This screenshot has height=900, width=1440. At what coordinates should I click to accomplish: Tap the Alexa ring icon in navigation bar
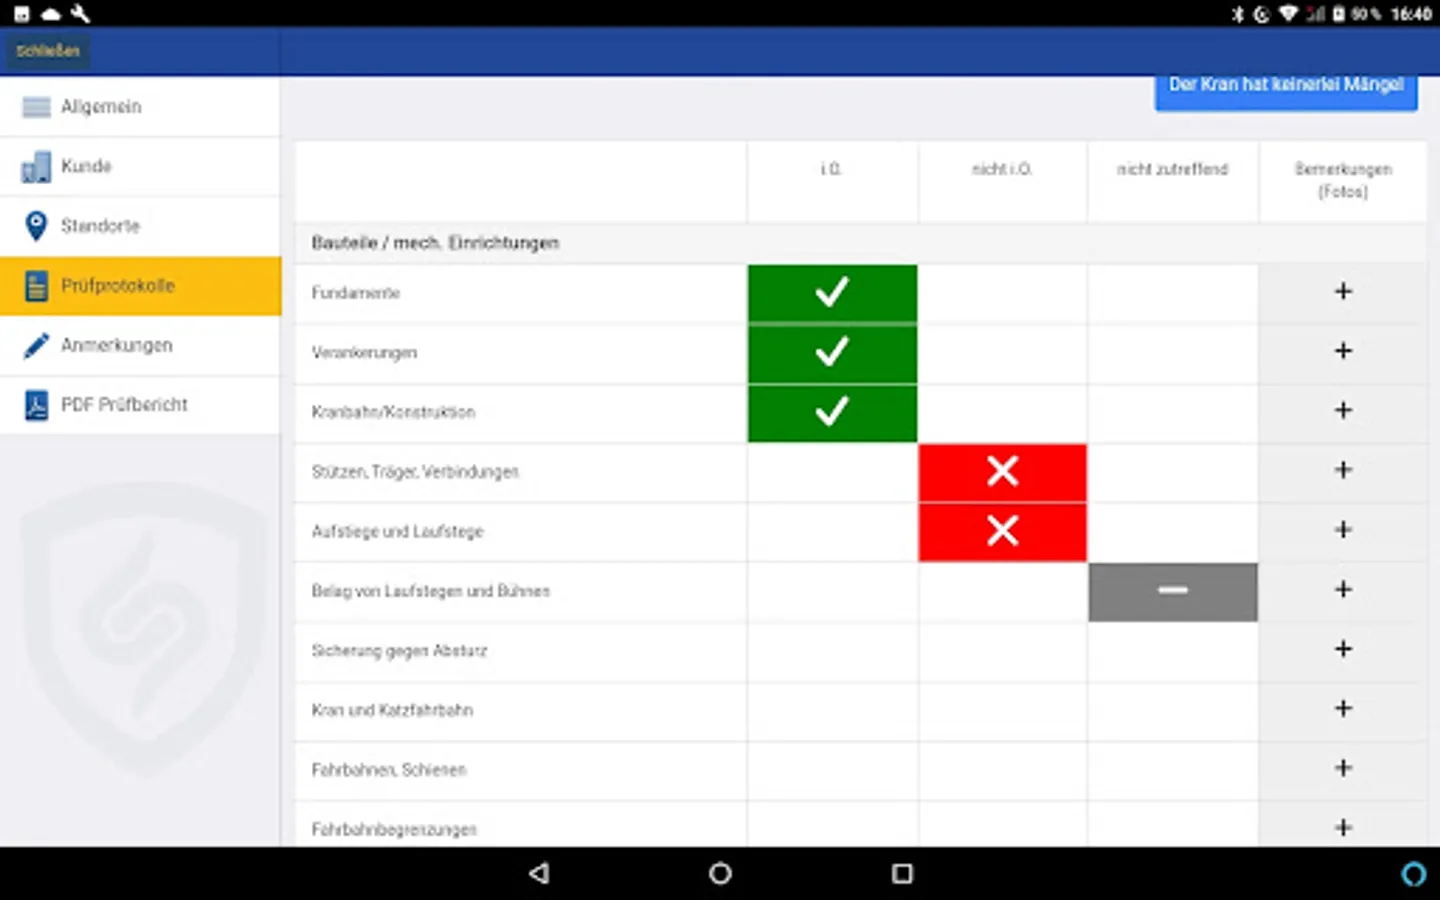(1413, 874)
